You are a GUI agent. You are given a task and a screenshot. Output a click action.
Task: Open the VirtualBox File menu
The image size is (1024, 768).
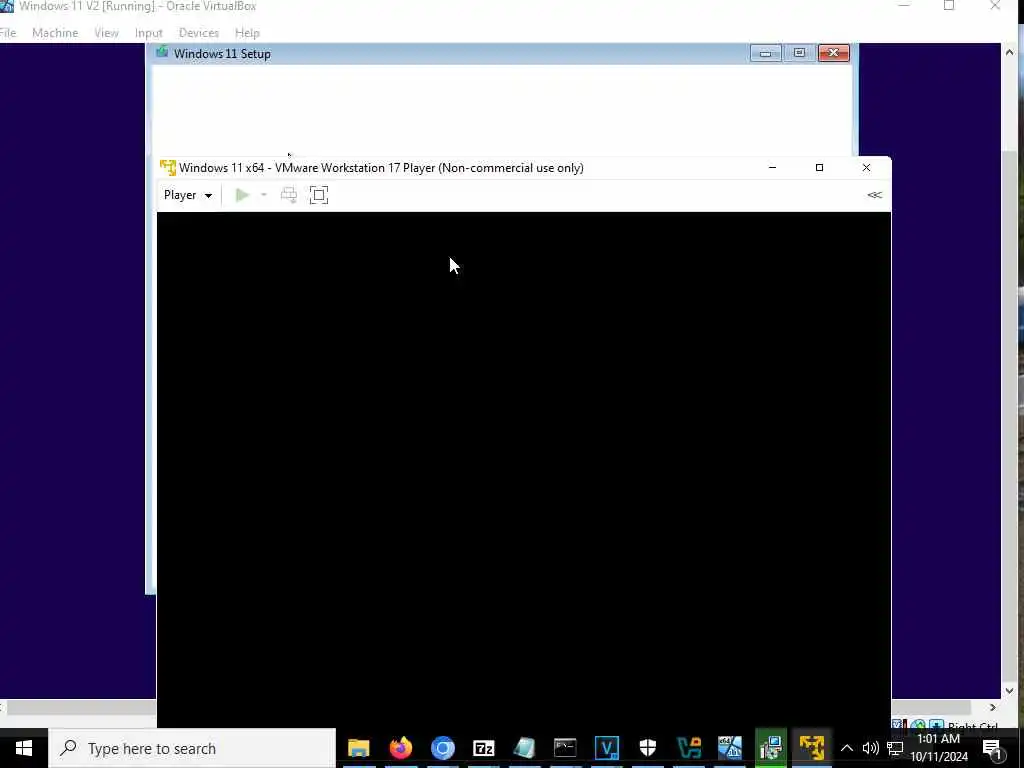click(8, 33)
